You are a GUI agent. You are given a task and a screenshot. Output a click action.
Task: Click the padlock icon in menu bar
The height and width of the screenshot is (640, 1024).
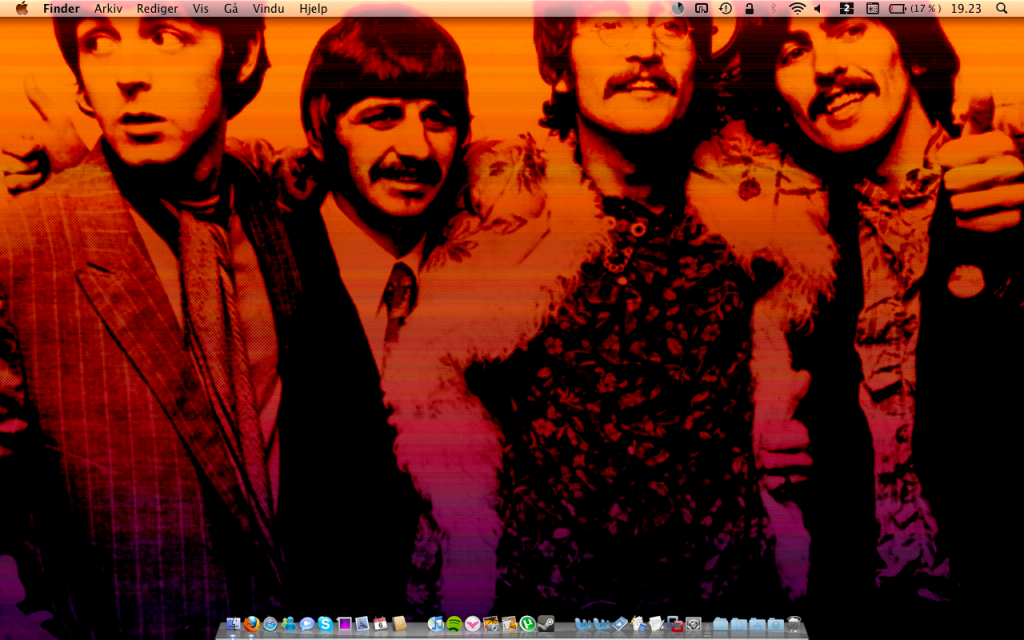pyautogui.click(x=749, y=8)
